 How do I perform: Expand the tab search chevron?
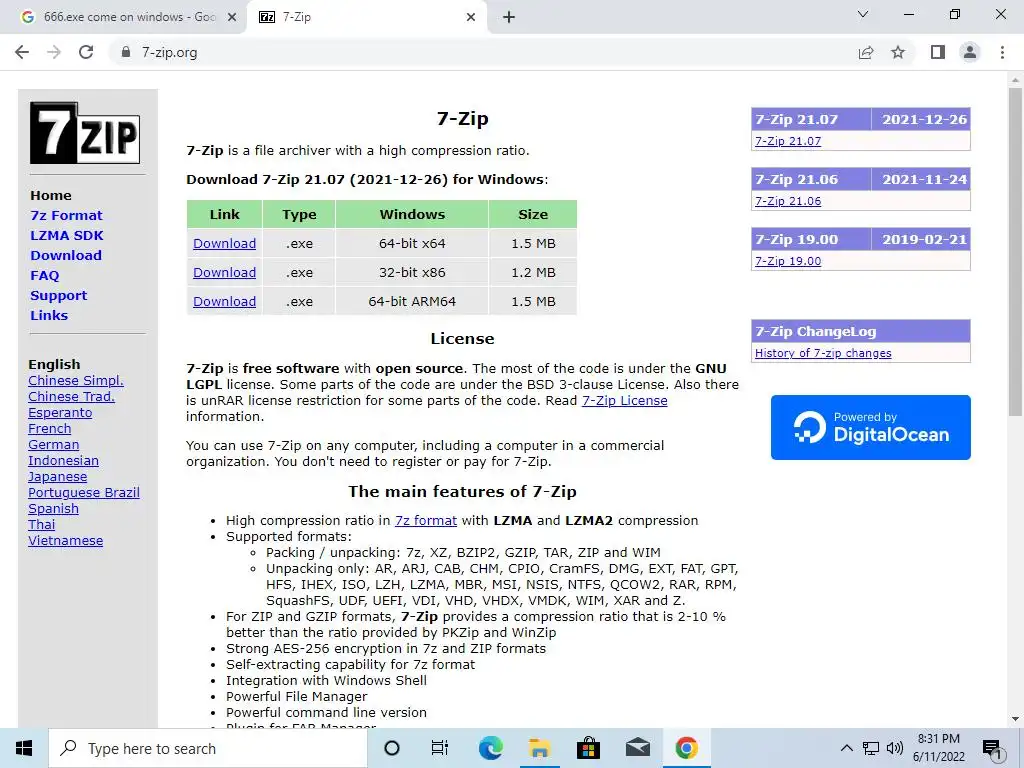pos(863,14)
